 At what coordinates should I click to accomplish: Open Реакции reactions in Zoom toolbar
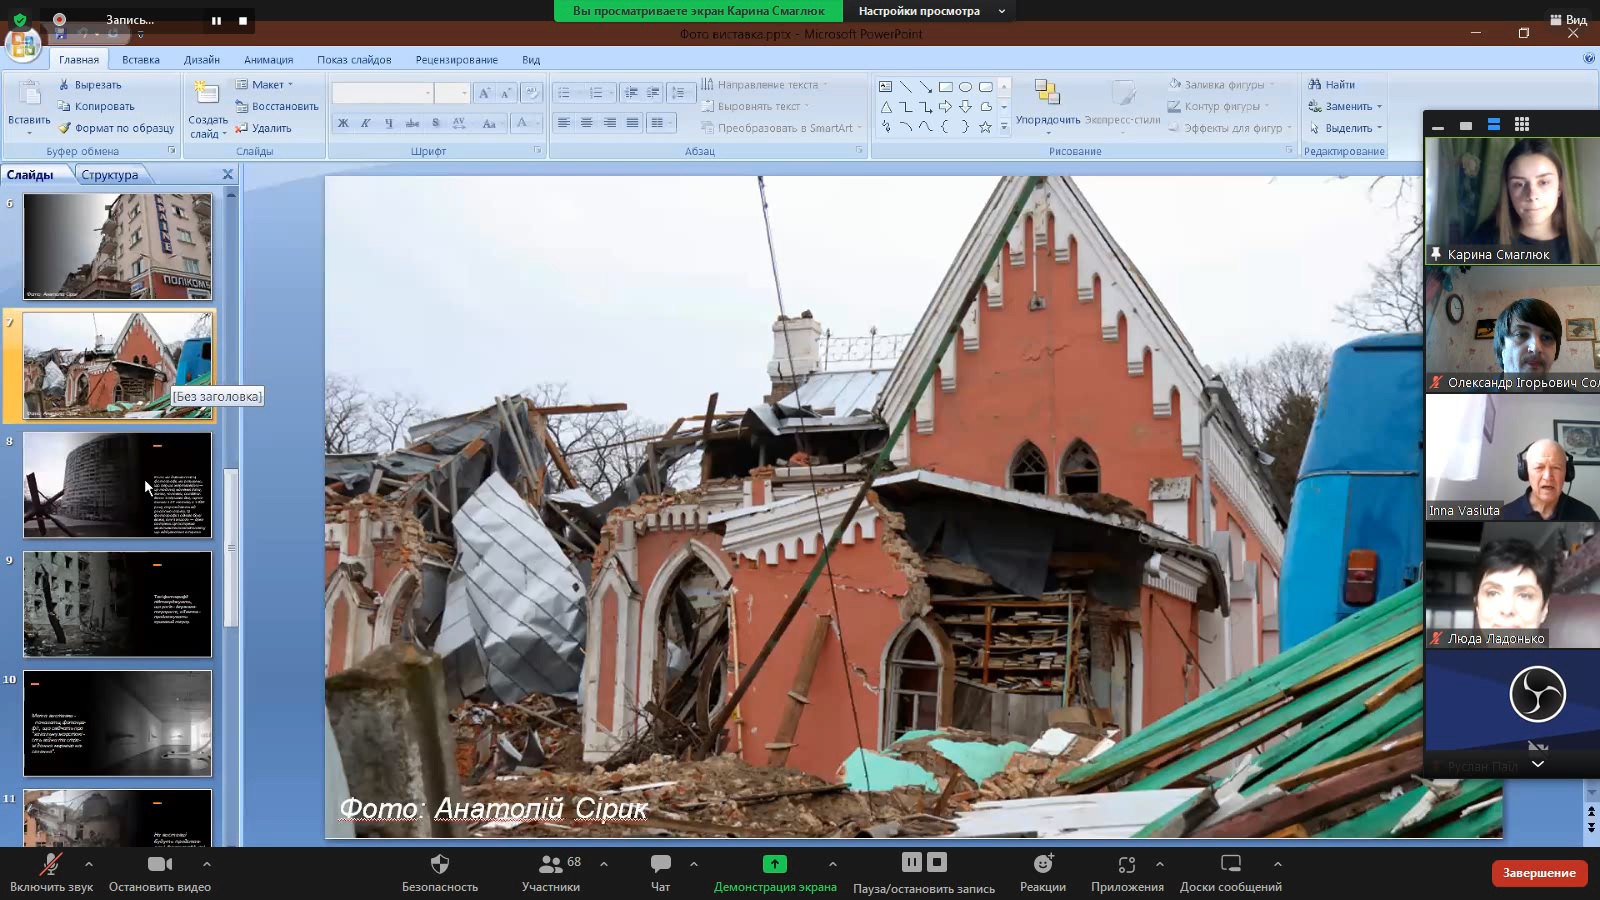point(1043,873)
